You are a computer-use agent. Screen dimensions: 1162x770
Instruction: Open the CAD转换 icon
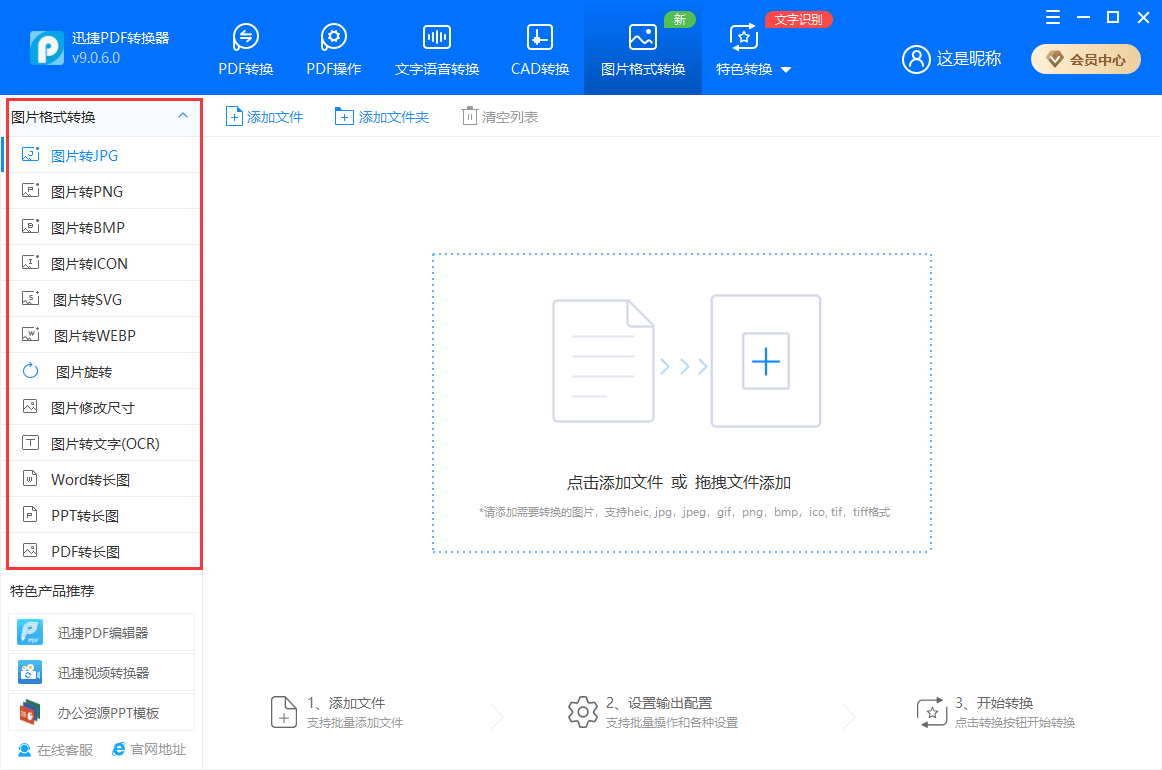coord(540,38)
